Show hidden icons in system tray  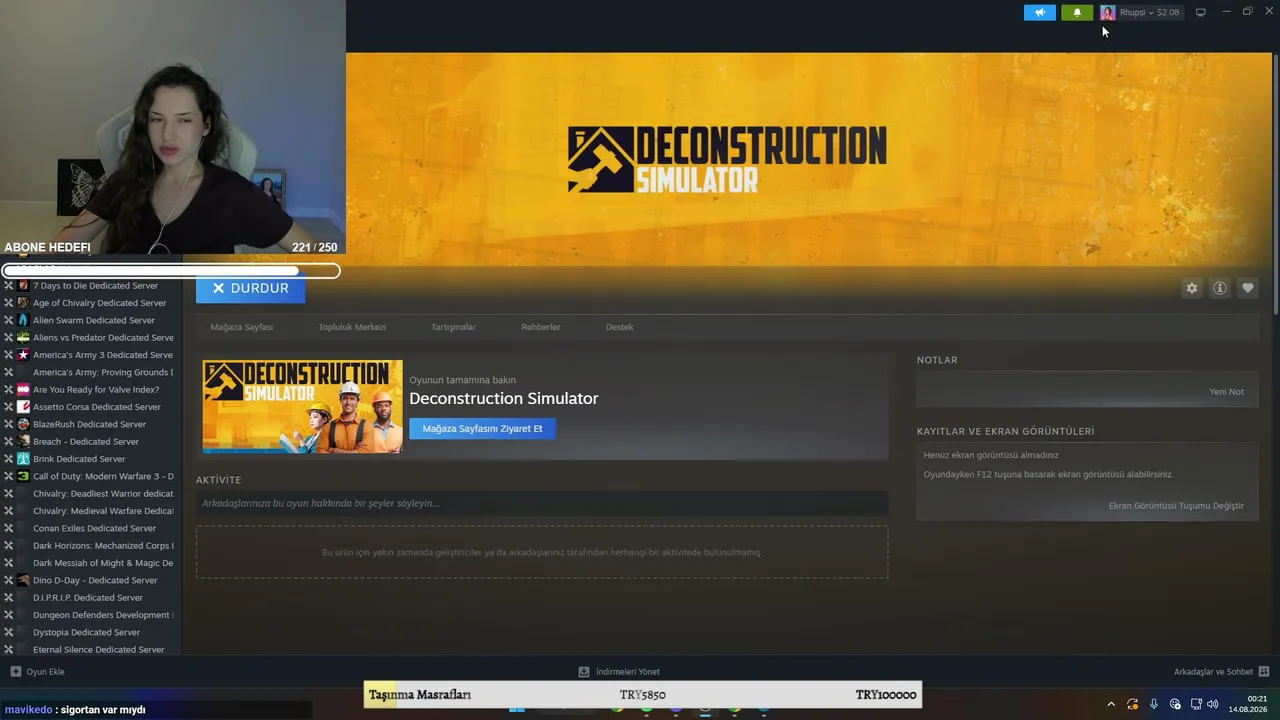pos(1111,704)
